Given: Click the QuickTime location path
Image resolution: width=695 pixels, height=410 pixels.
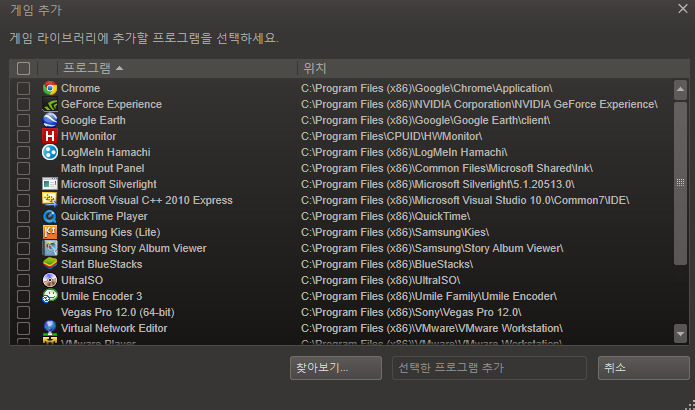Looking at the screenshot, I should pos(386,216).
